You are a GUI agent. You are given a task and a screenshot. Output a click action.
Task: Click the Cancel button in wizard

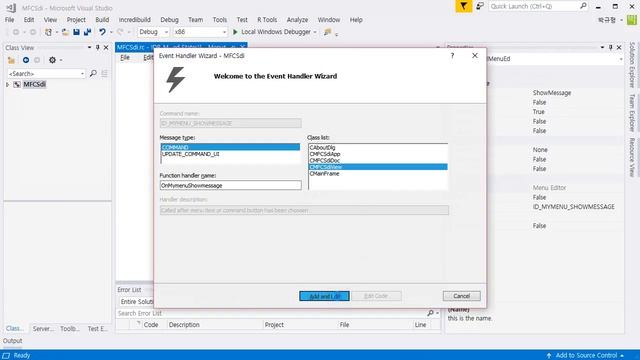(461, 296)
